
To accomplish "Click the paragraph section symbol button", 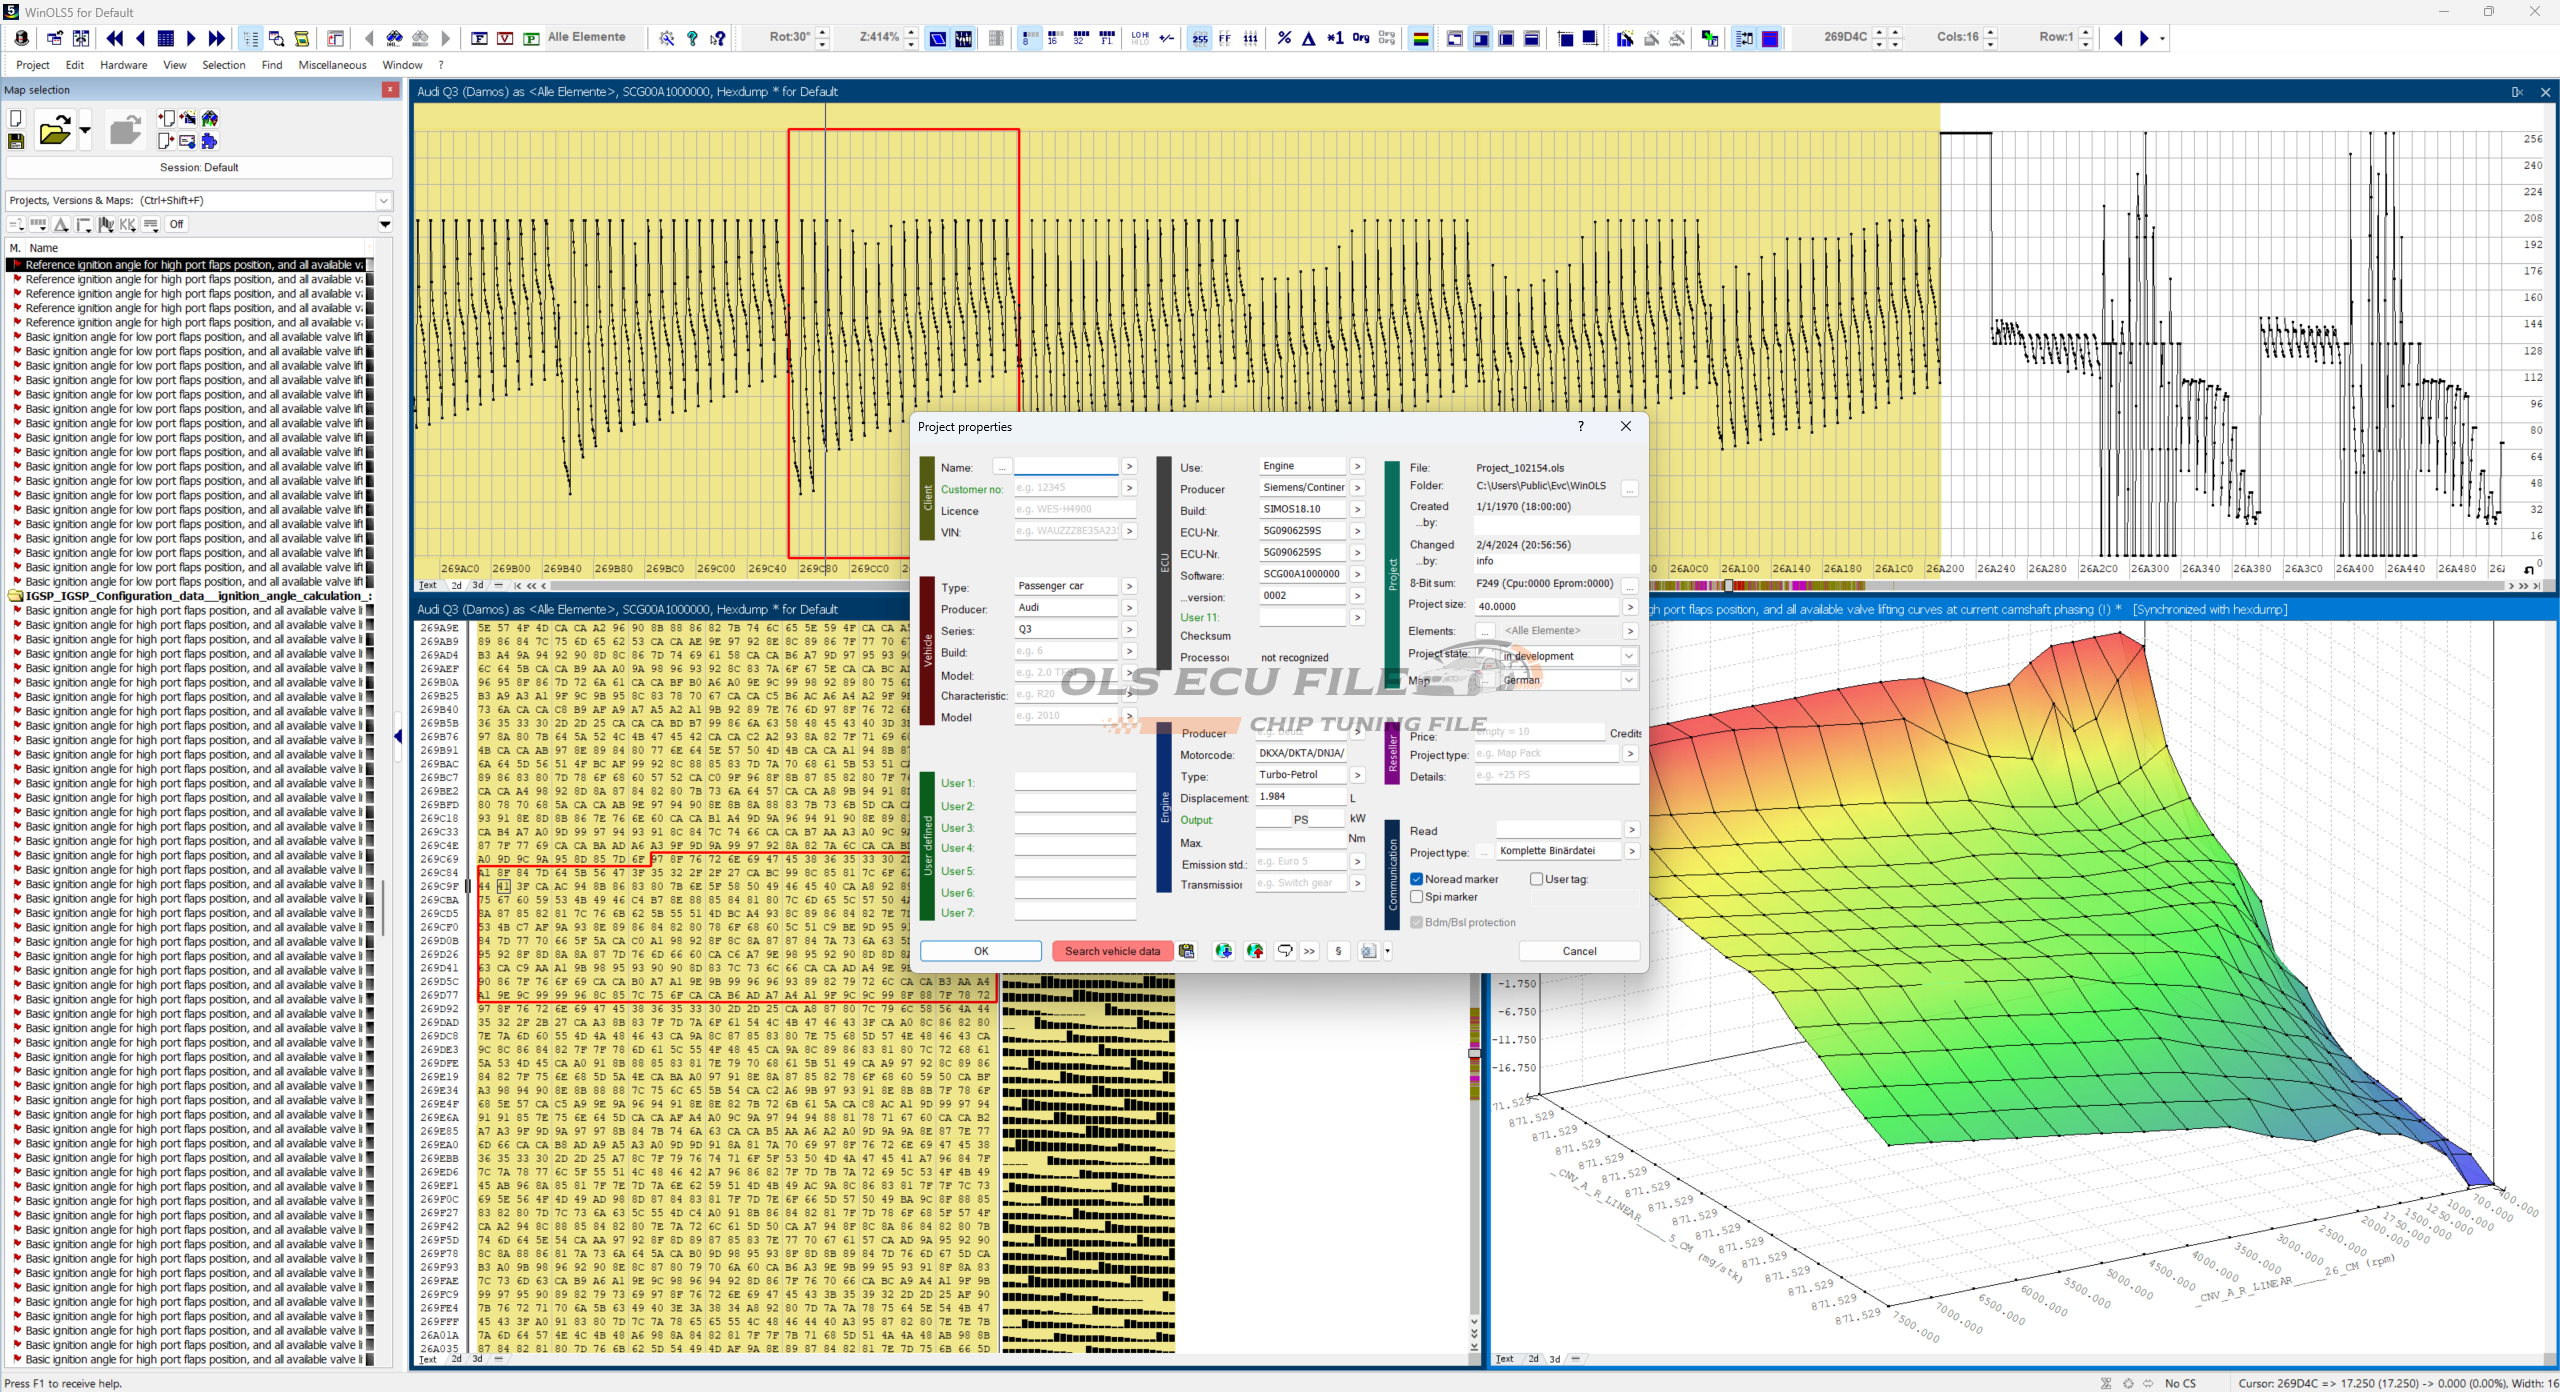I will pyautogui.click(x=1338, y=951).
